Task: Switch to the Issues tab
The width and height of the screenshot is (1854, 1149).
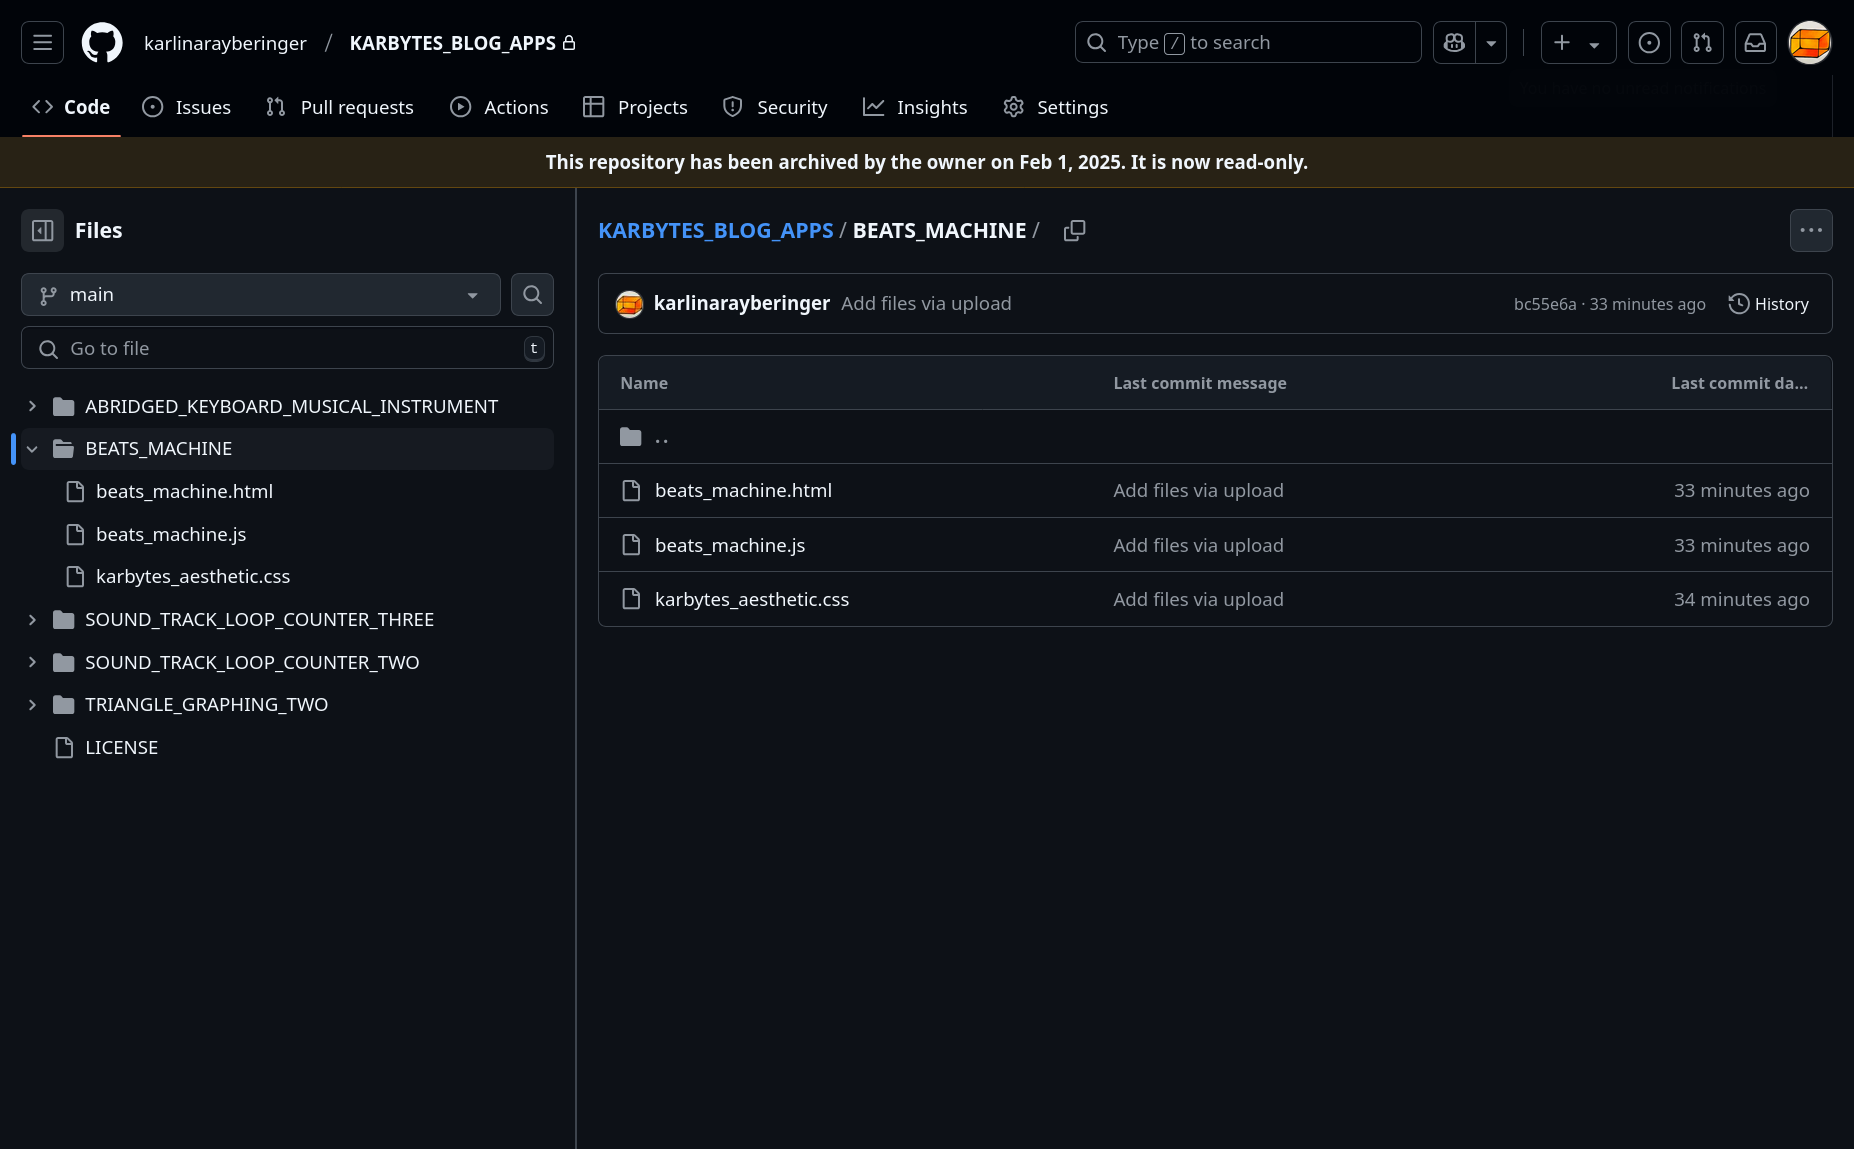Action: point(187,107)
